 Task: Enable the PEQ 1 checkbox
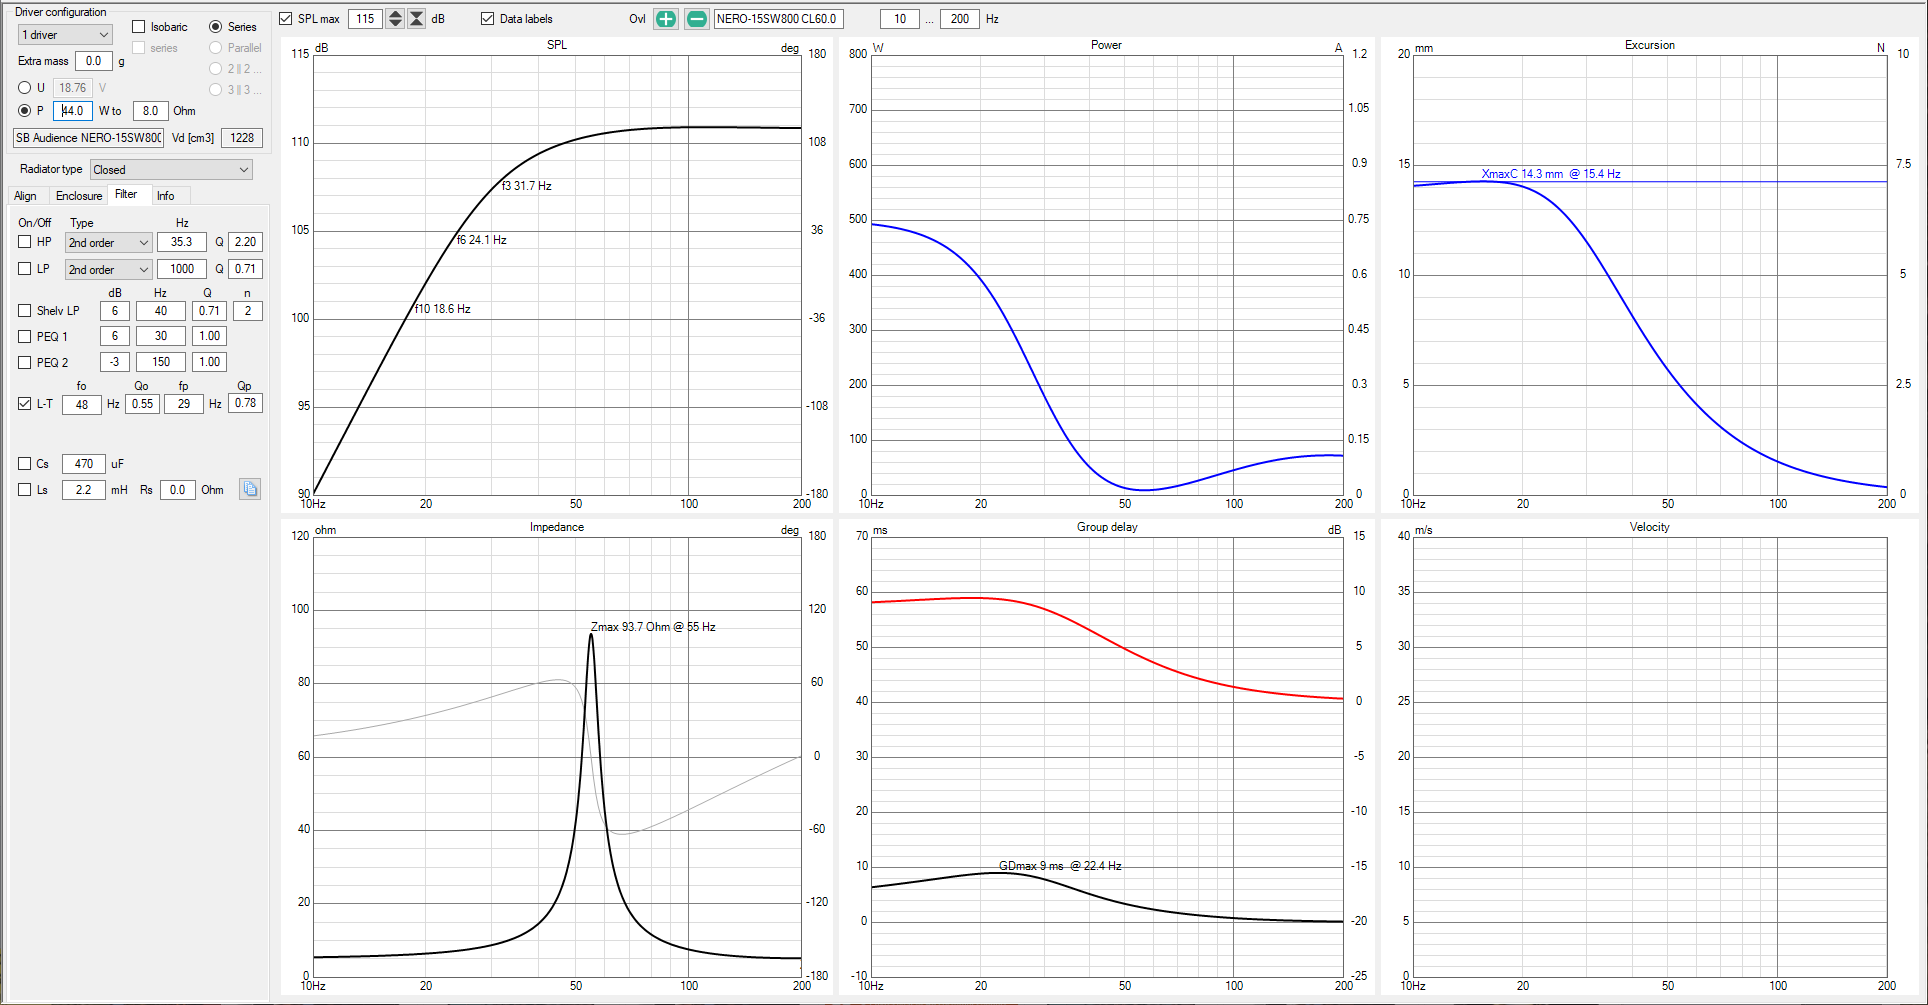coord(25,337)
